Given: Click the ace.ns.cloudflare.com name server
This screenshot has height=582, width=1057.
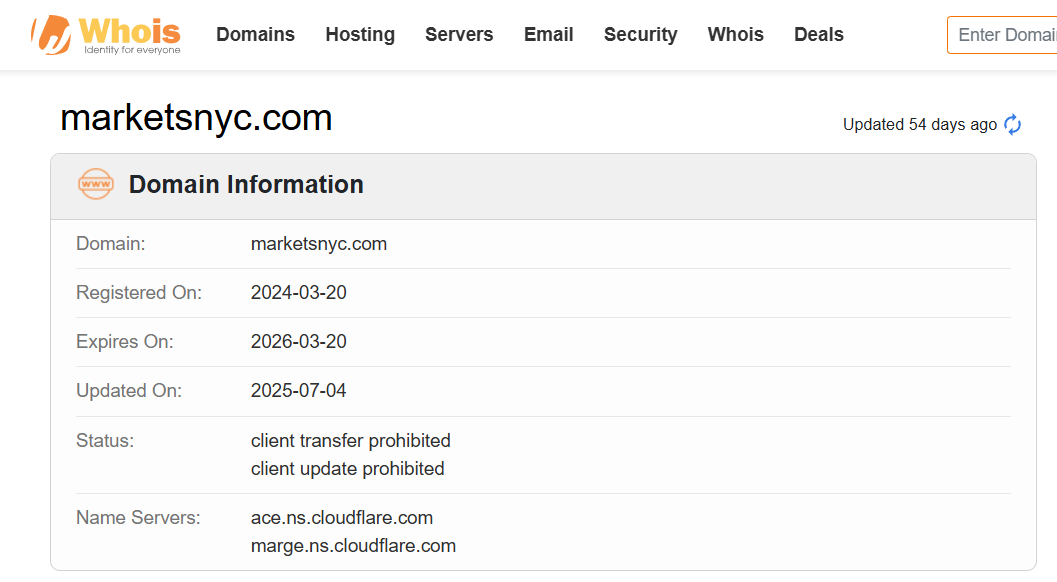Looking at the screenshot, I should pyautogui.click(x=342, y=518).
